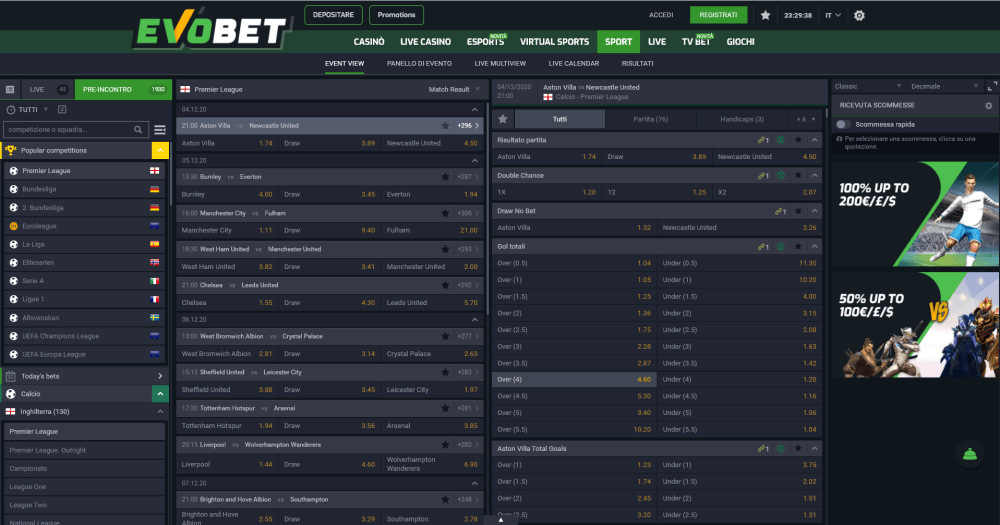Viewport: 1000px width, 525px height.
Task: Star the Manchester City vs Fulham match
Action: [445, 213]
